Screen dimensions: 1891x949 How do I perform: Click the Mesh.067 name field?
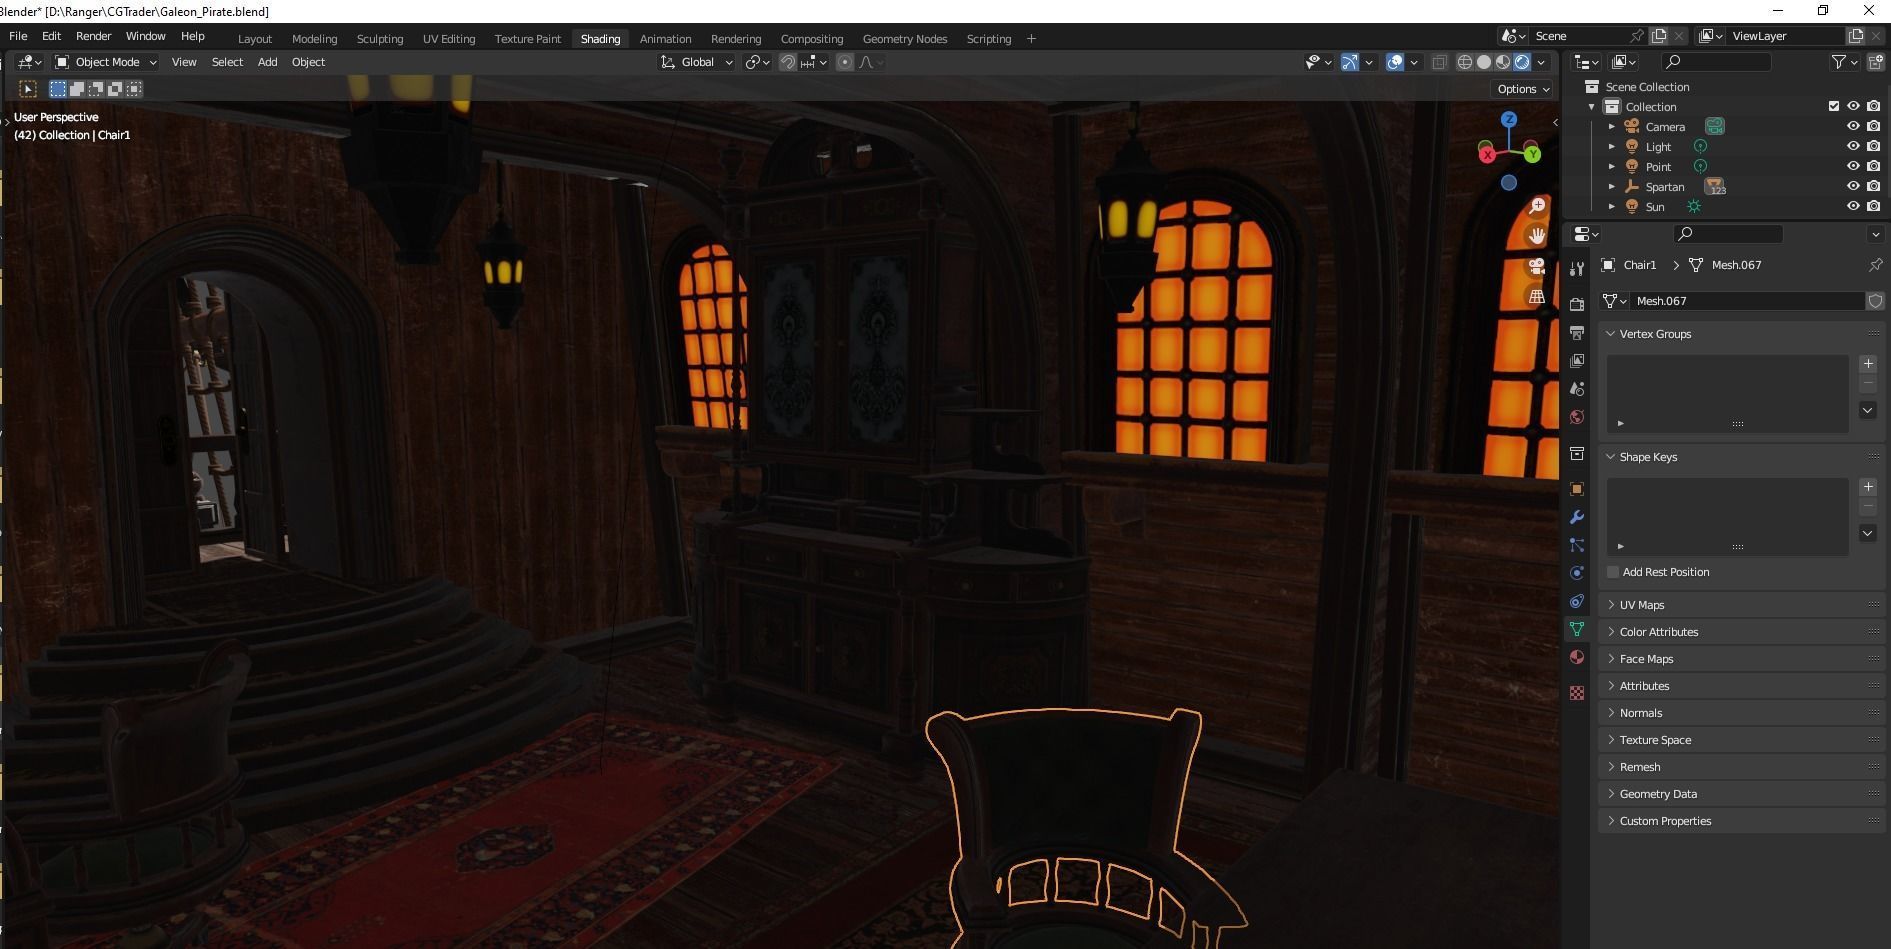1747,301
